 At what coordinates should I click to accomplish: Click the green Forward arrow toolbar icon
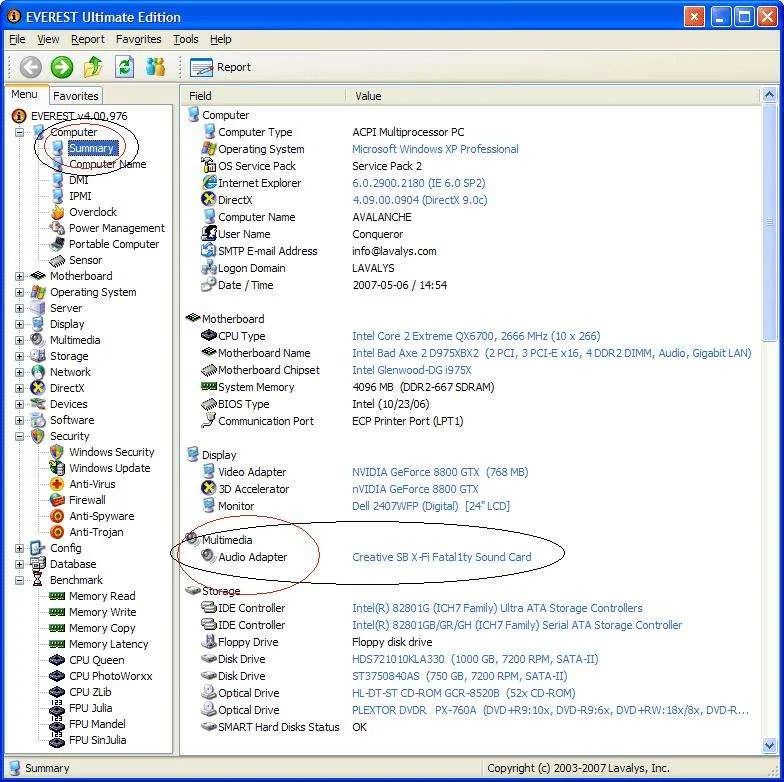(62, 67)
